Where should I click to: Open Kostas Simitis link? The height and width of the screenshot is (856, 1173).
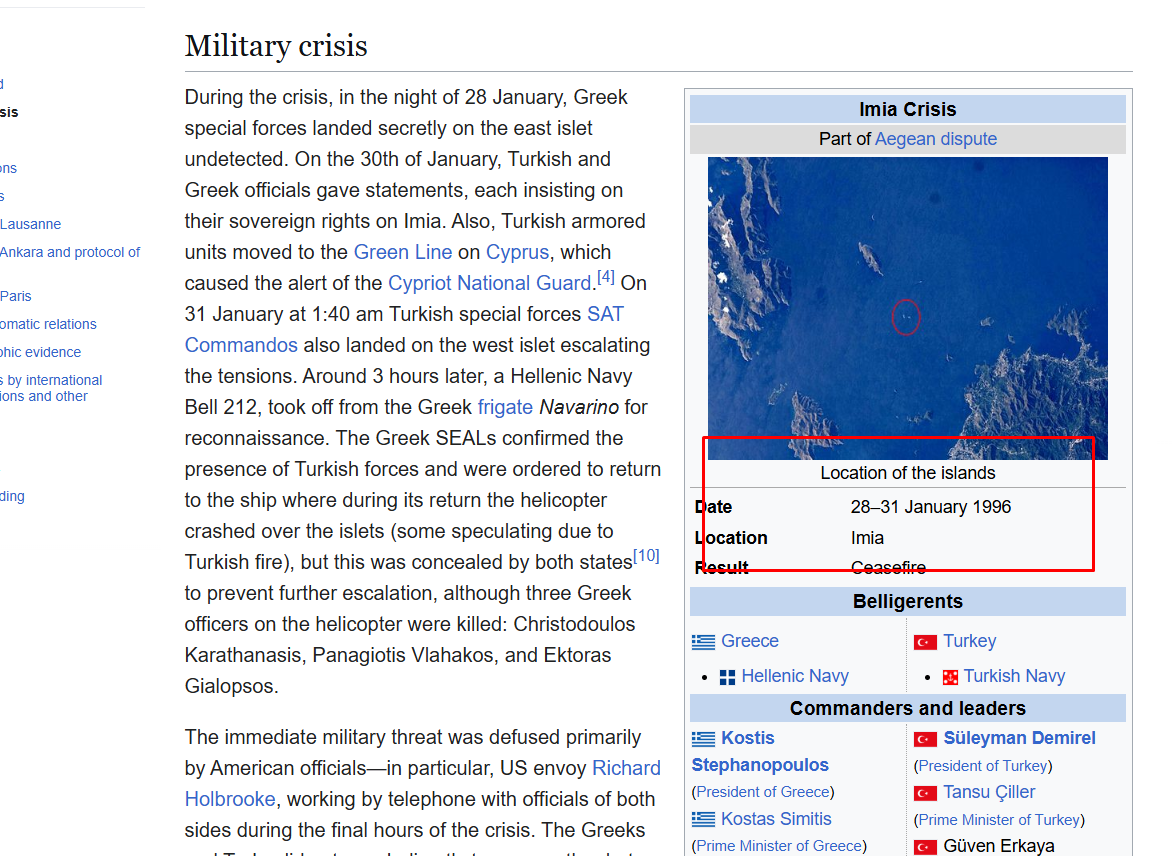coord(776,819)
